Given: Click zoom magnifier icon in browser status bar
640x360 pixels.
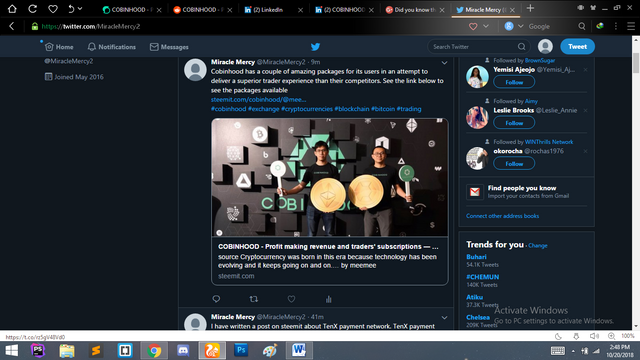Looking at the screenshot, I should (611, 336).
